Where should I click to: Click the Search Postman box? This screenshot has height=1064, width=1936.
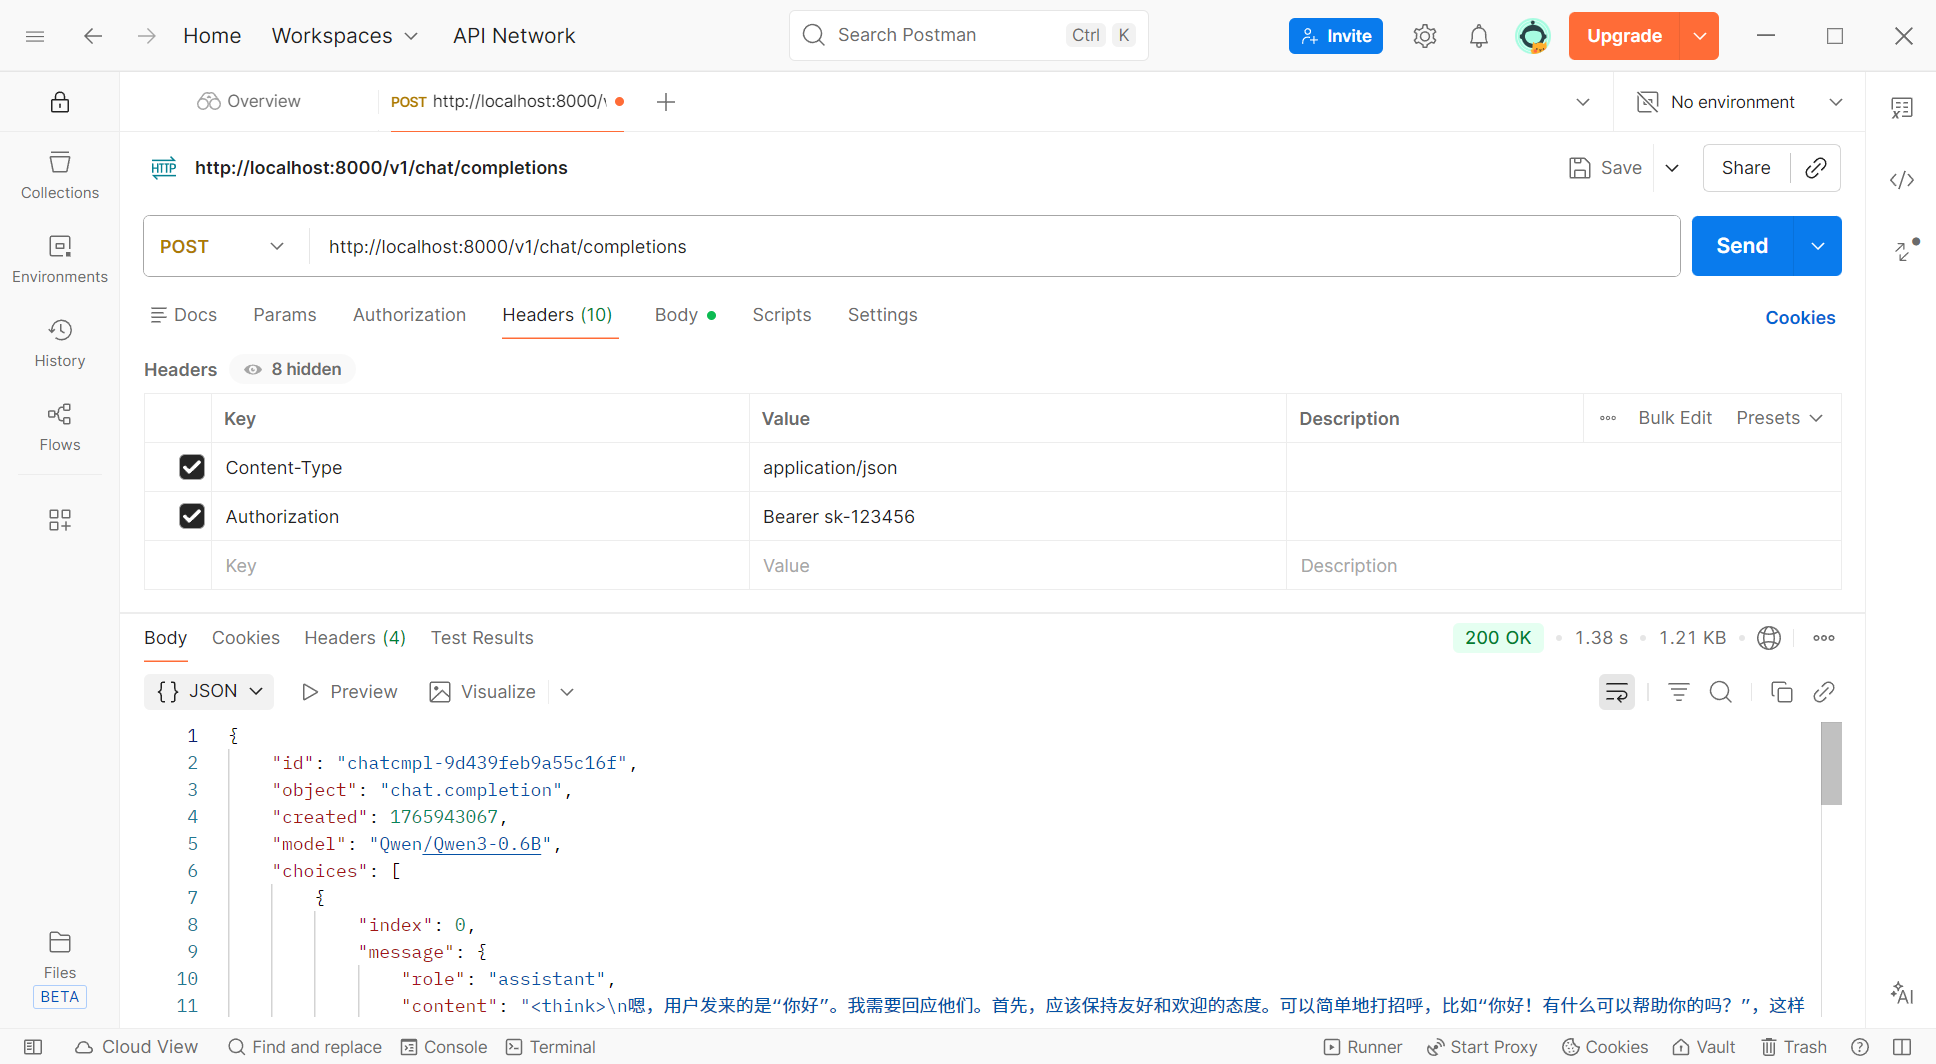point(969,36)
